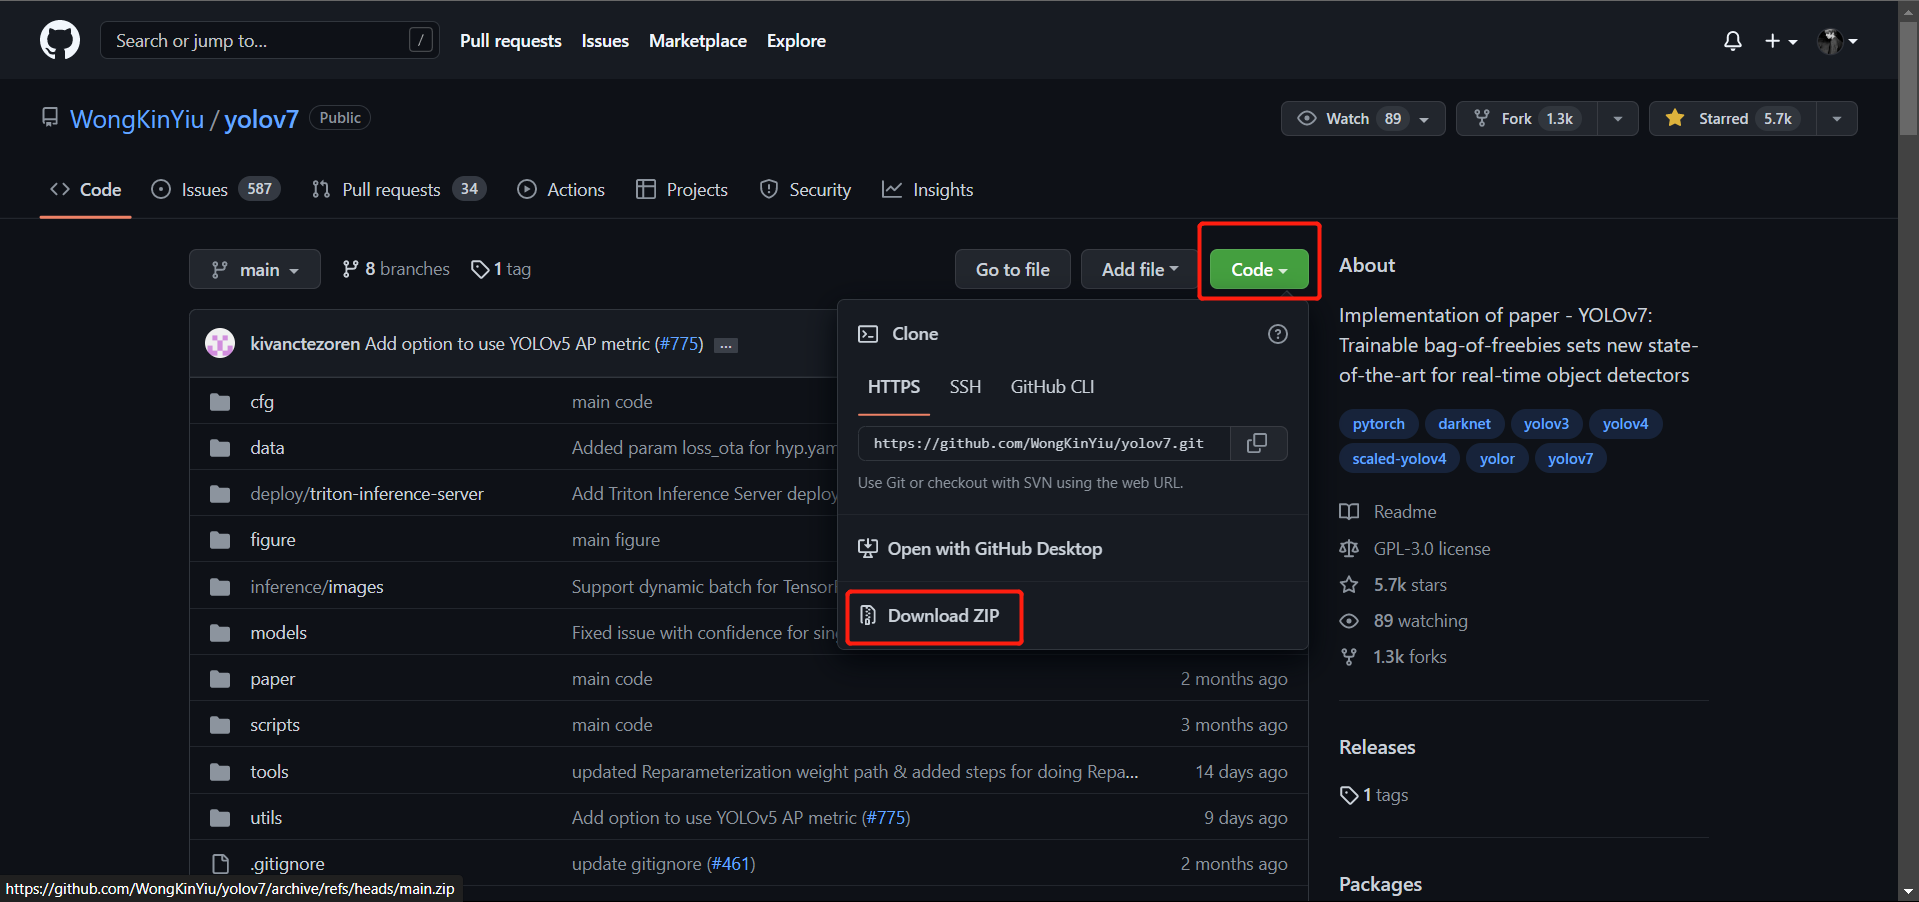The height and width of the screenshot is (902, 1919).
Task: Click Open with GitHub Desktop
Action: (994, 549)
